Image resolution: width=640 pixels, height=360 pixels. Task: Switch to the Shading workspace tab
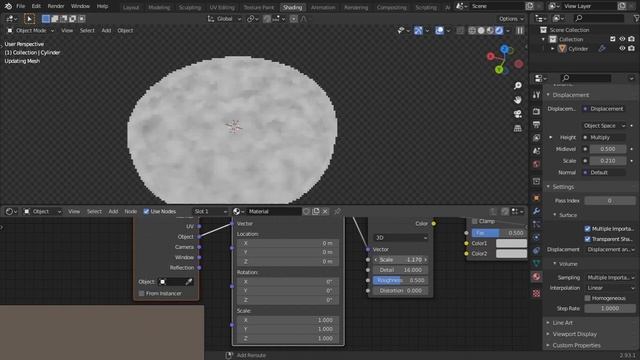[x=292, y=7]
